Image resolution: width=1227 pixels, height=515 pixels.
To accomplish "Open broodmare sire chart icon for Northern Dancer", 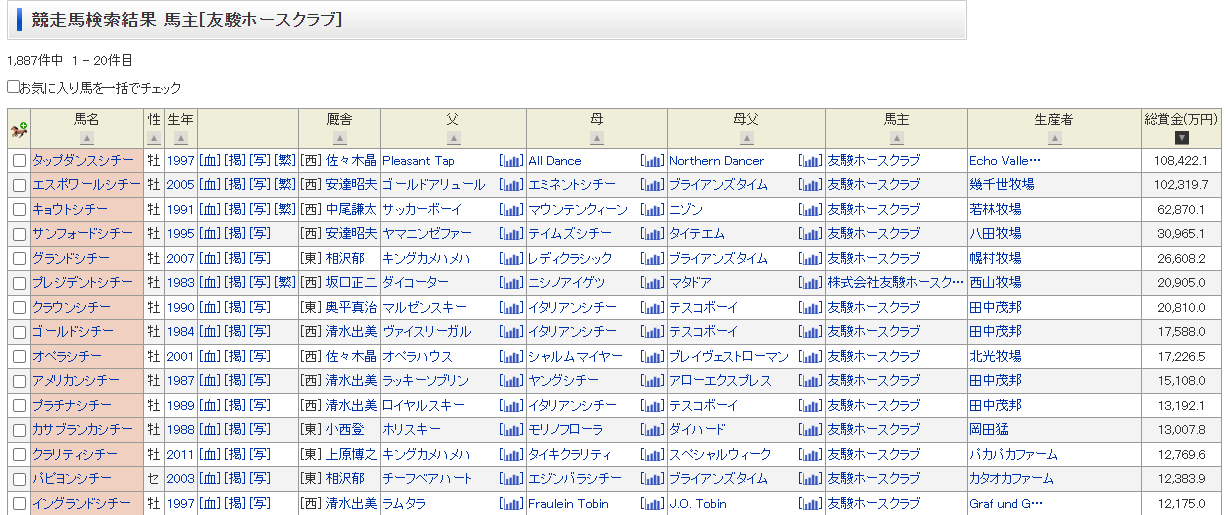I will point(810,161).
